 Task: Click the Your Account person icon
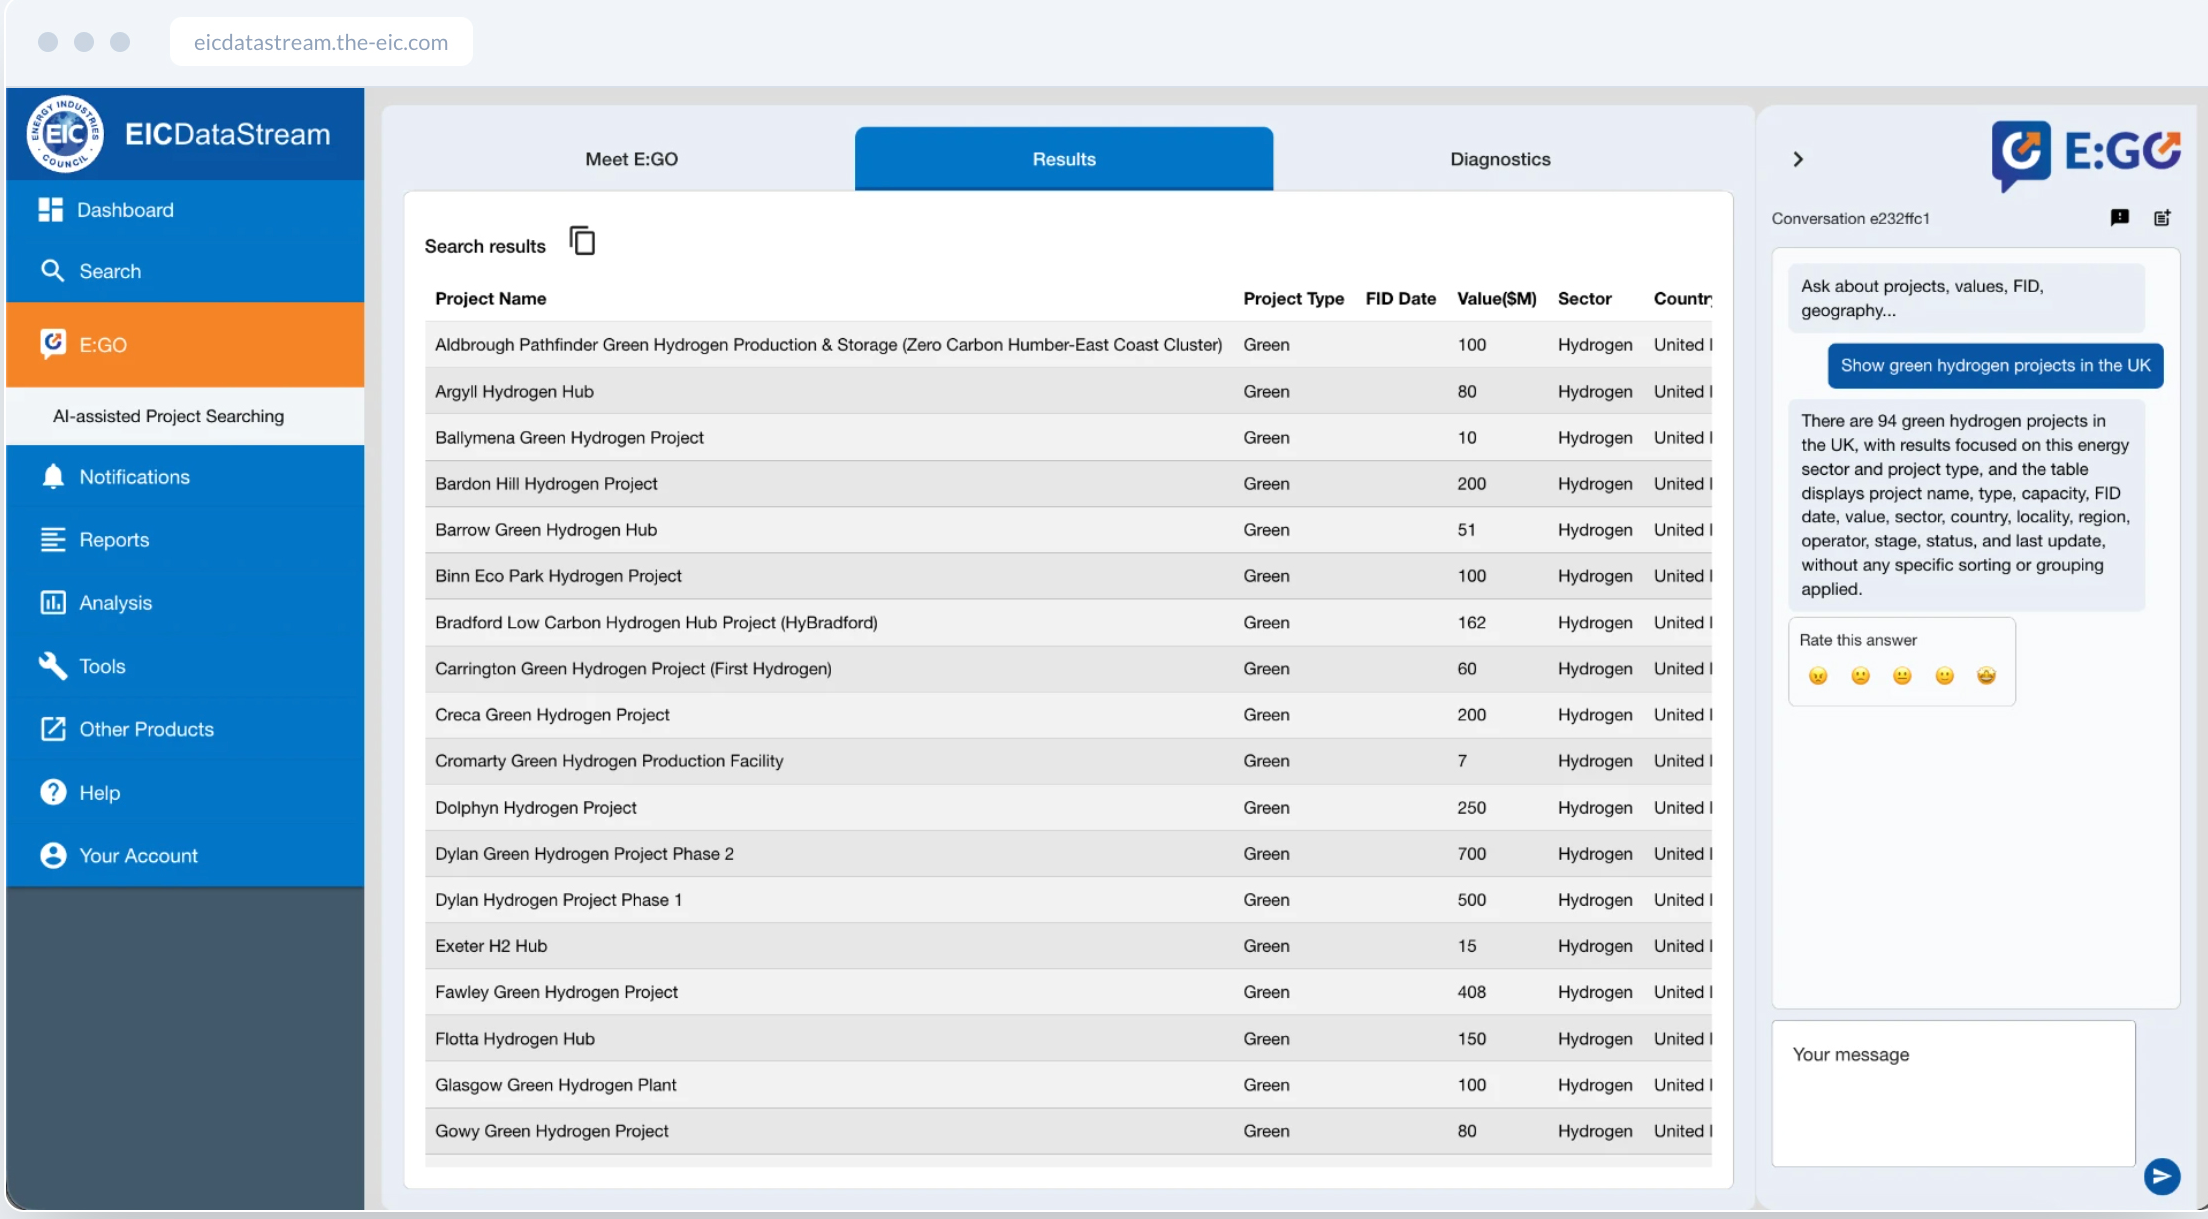[x=53, y=855]
